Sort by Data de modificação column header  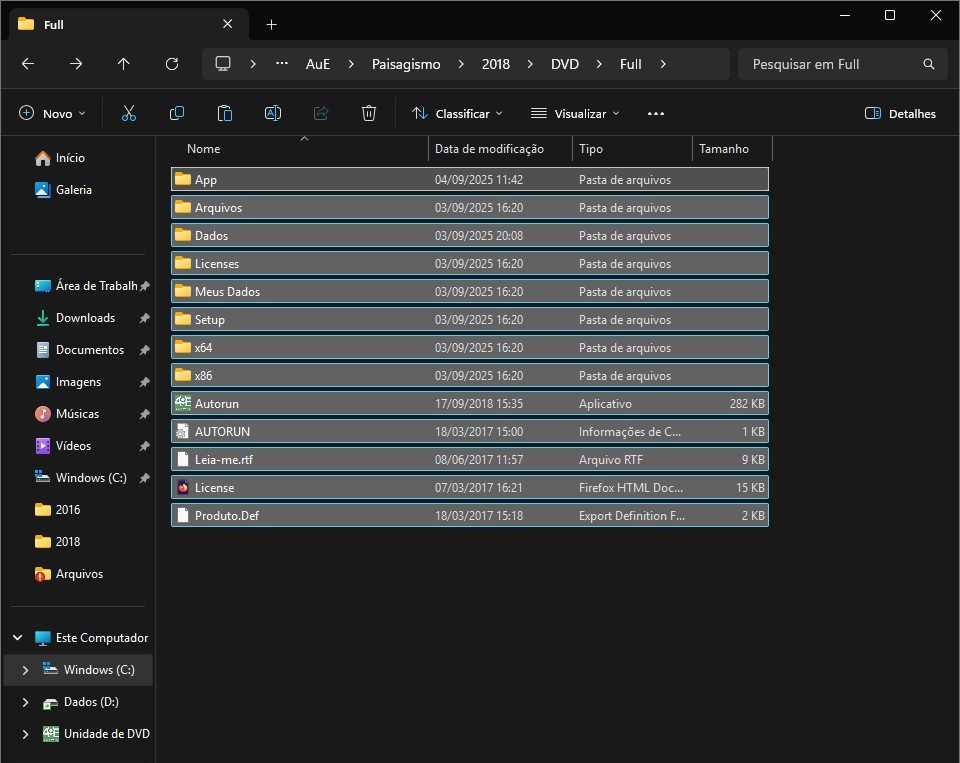pos(489,149)
